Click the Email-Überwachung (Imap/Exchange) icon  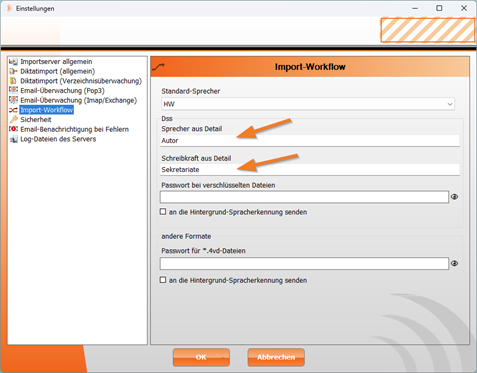pyautogui.click(x=13, y=100)
